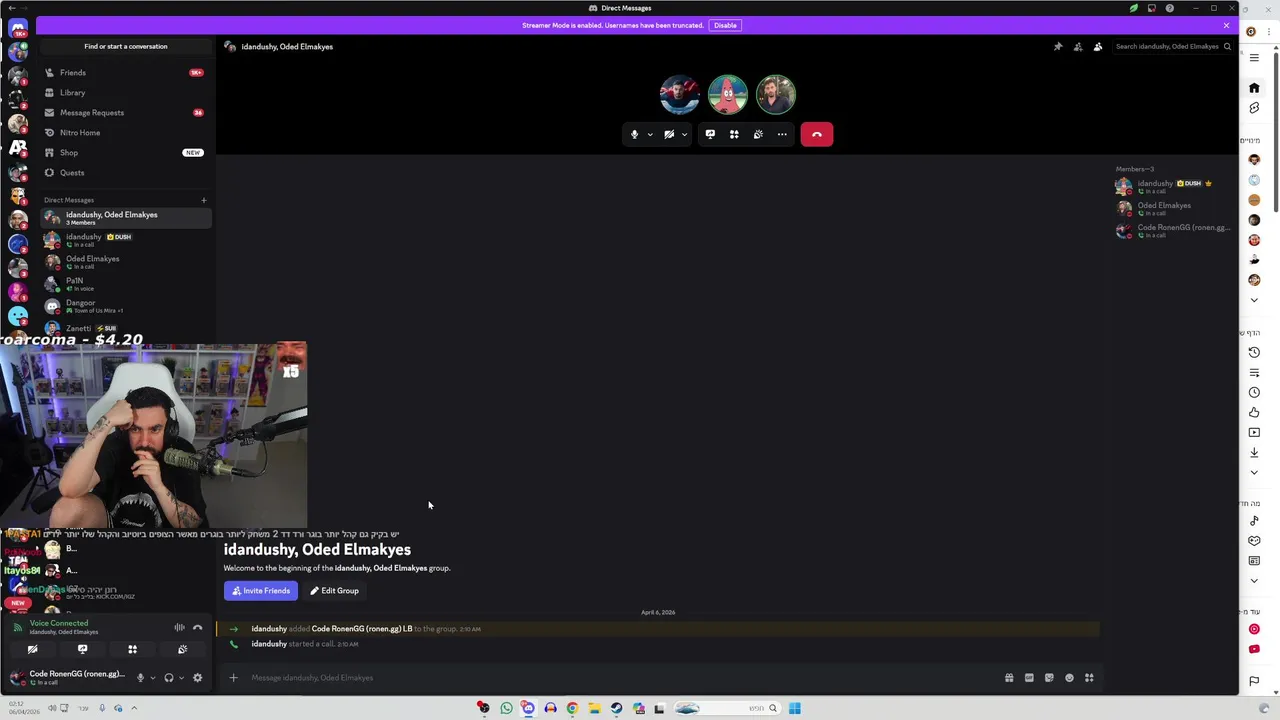Open PaIN direct message
Screen dimensions: 1280x720
click(x=126, y=284)
